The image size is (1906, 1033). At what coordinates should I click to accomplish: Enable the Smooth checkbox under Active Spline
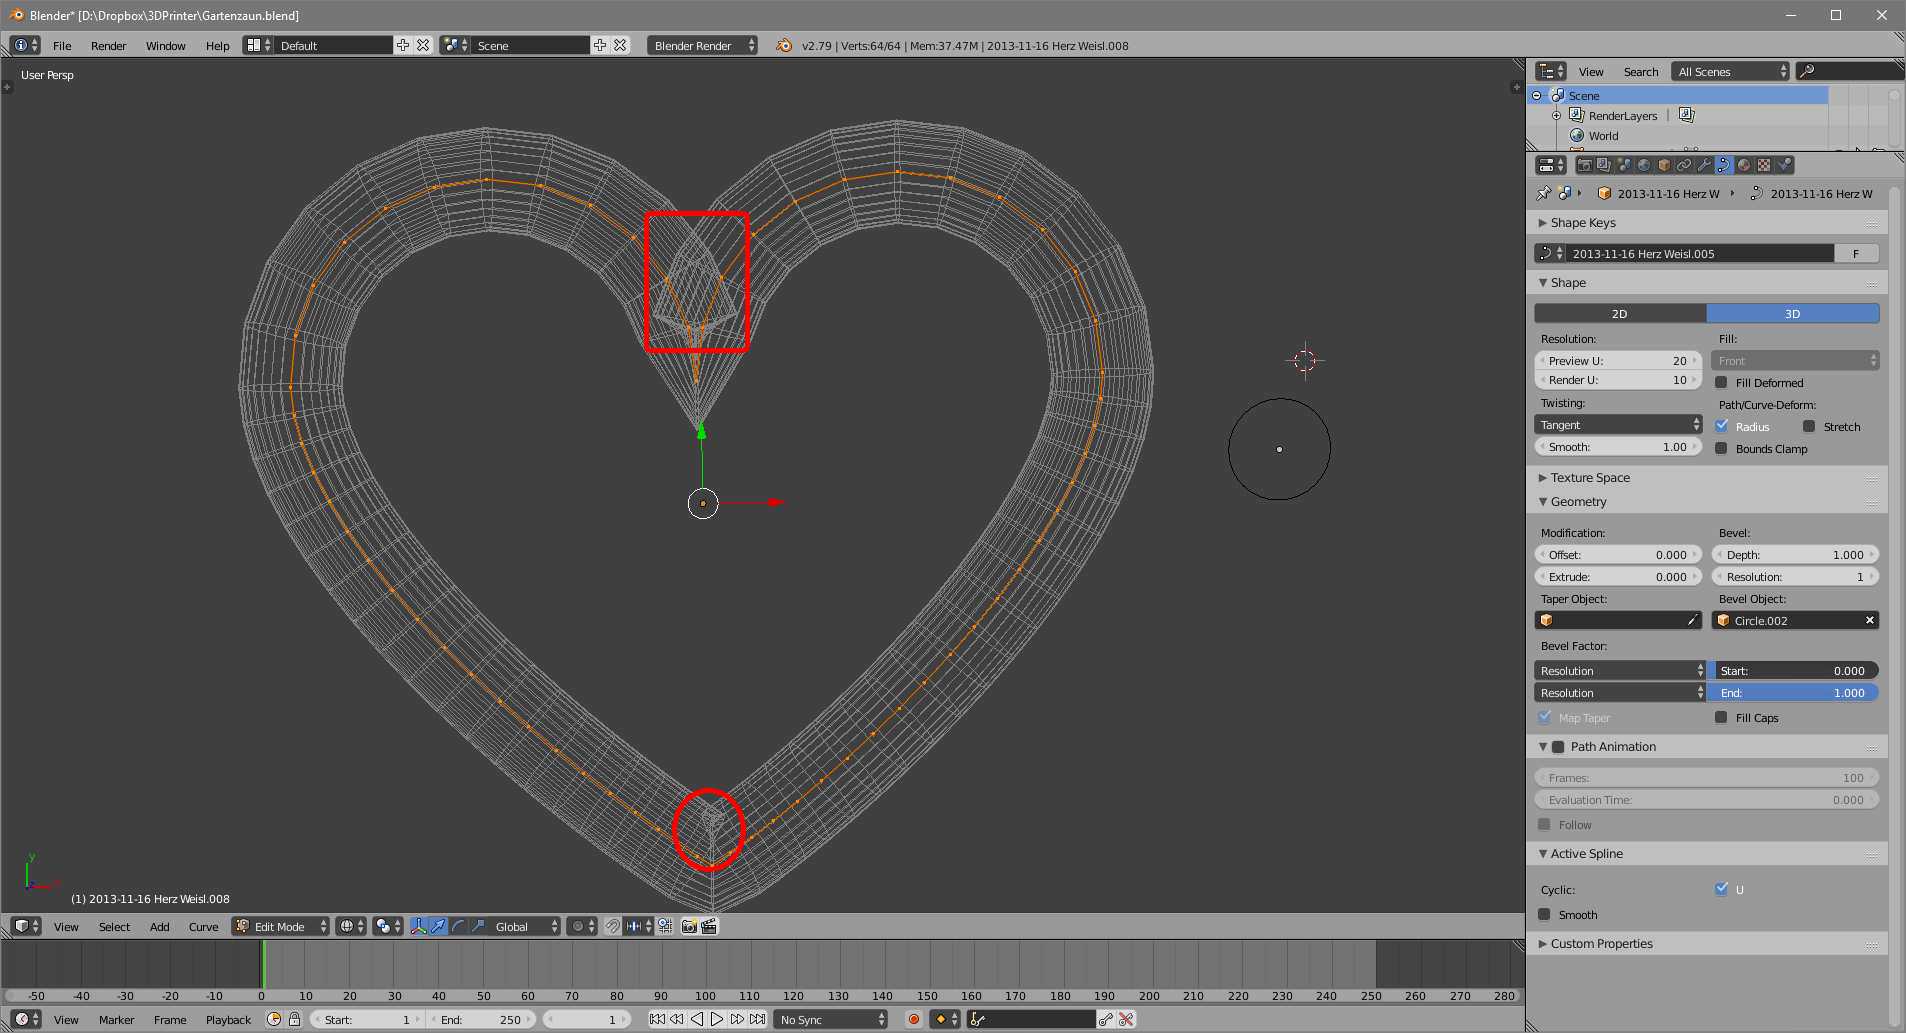1546,914
